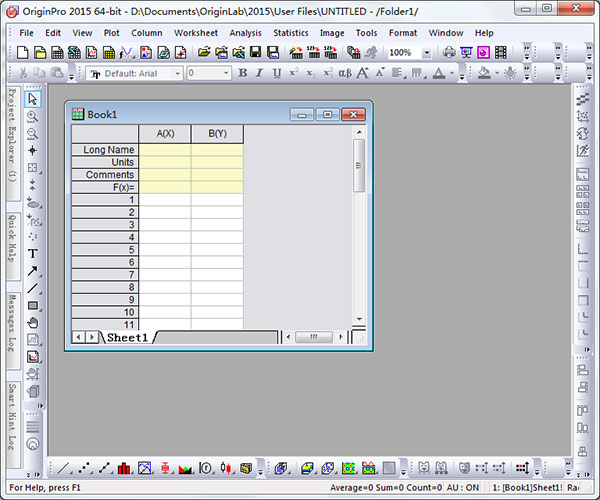This screenshot has width=600, height=500.
Task: Click the Column bar chart icon
Action: 124,468
